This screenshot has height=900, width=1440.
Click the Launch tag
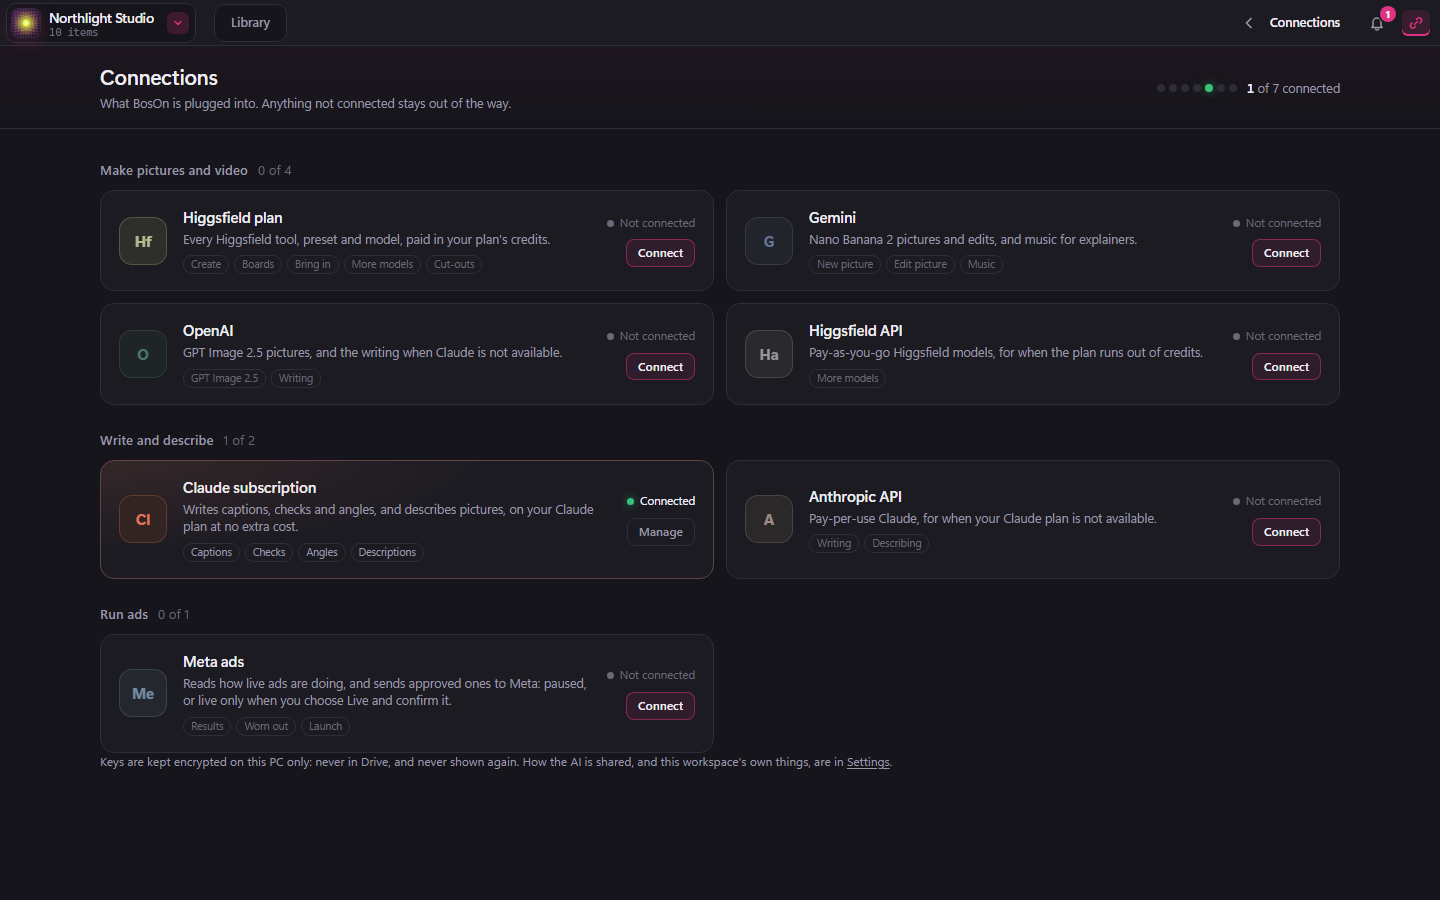(x=325, y=726)
